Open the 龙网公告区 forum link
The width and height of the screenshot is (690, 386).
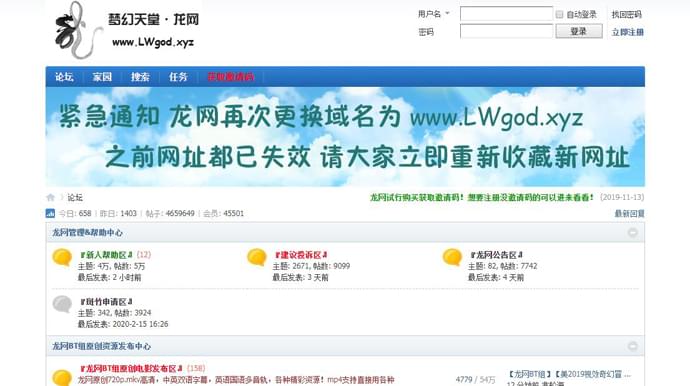click(496, 255)
